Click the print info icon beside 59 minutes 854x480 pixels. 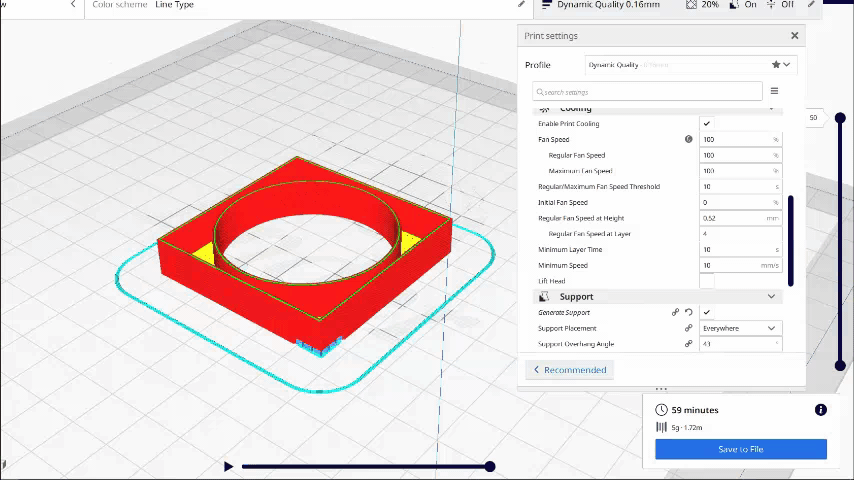point(820,410)
